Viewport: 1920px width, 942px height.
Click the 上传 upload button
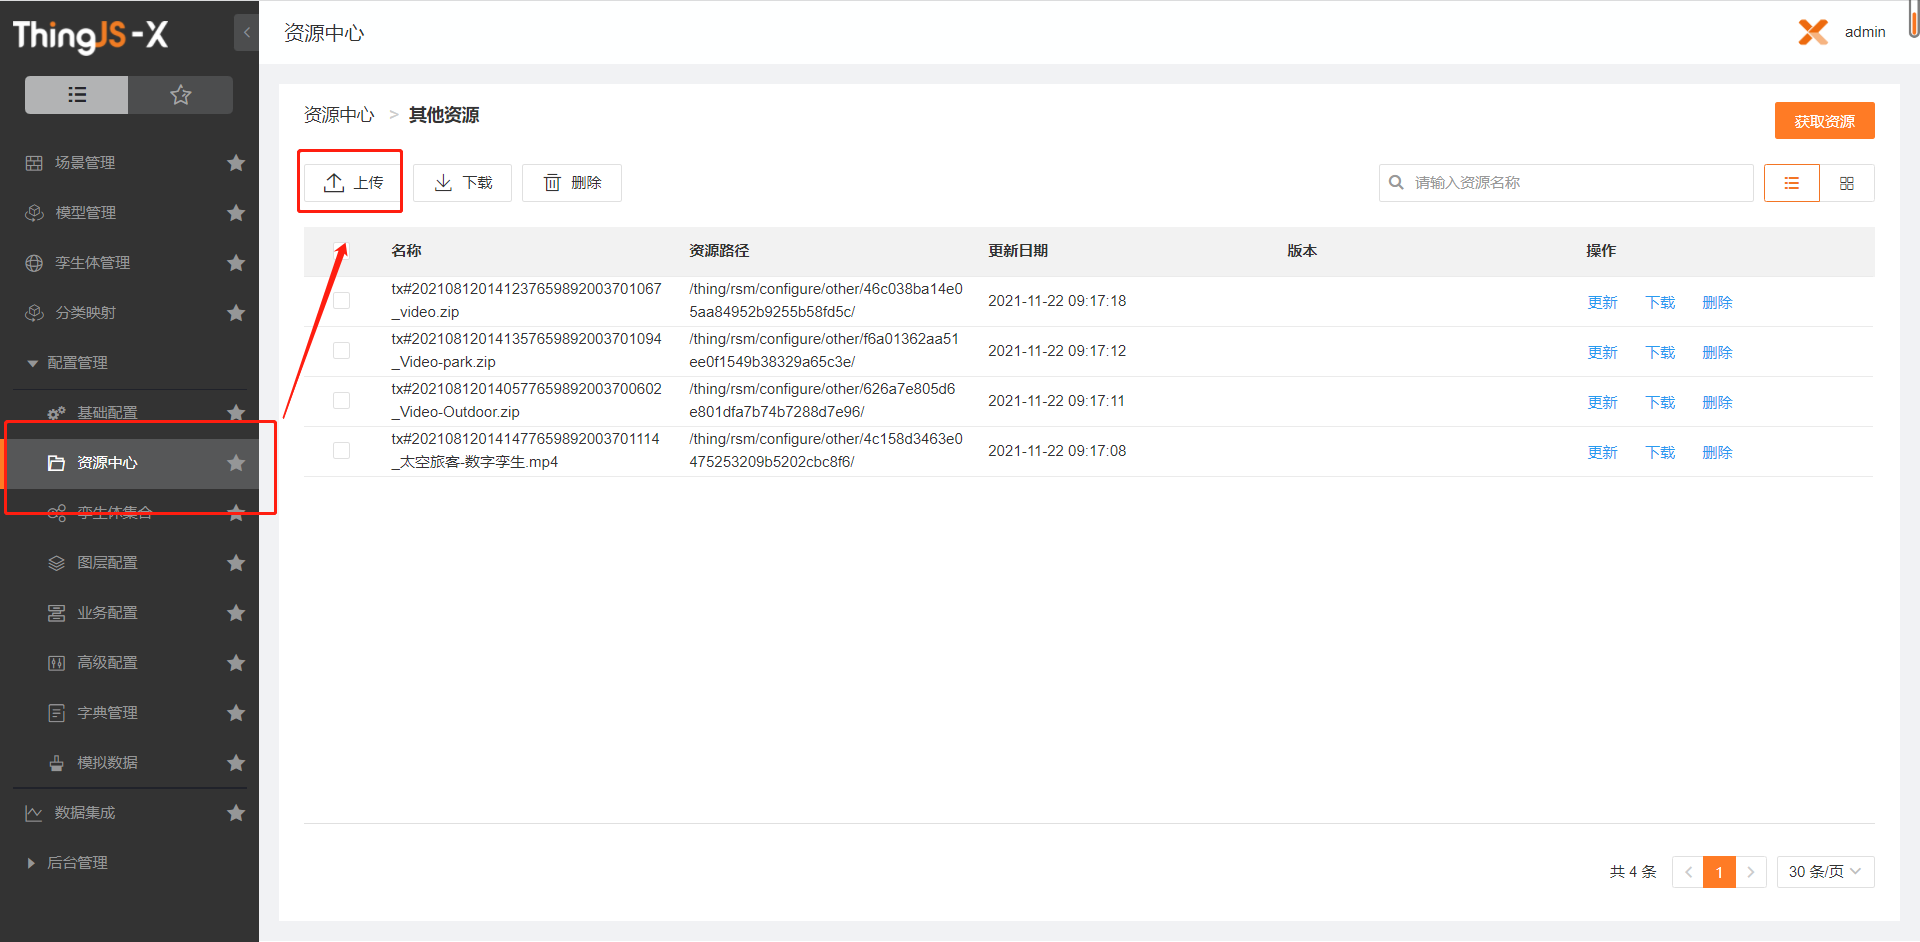(353, 183)
